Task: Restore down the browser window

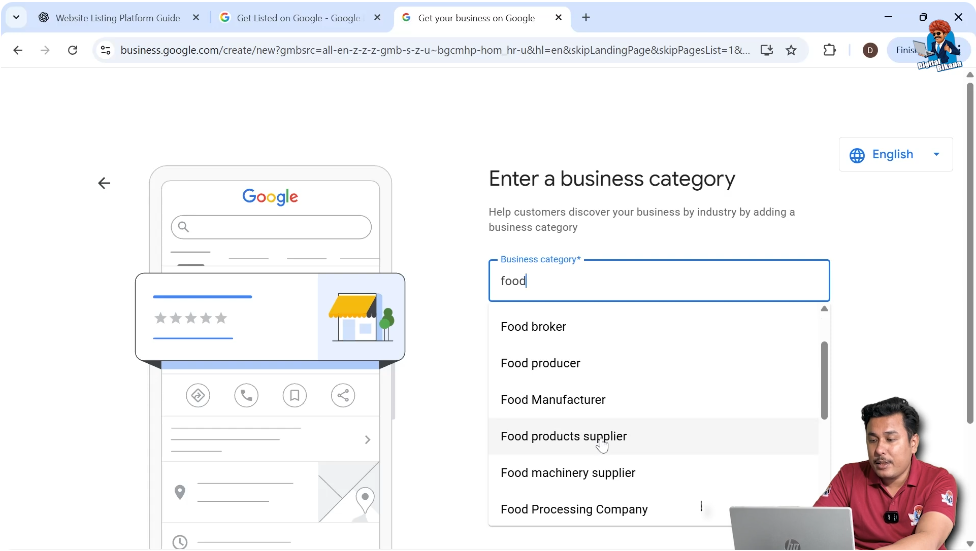Action: pyautogui.click(x=923, y=17)
